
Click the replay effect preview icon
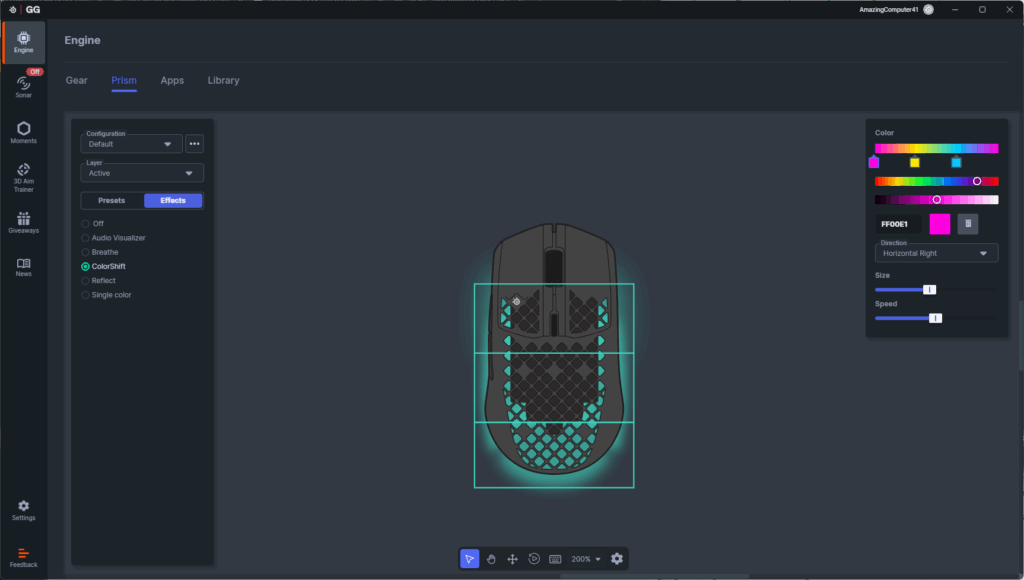(x=534, y=559)
